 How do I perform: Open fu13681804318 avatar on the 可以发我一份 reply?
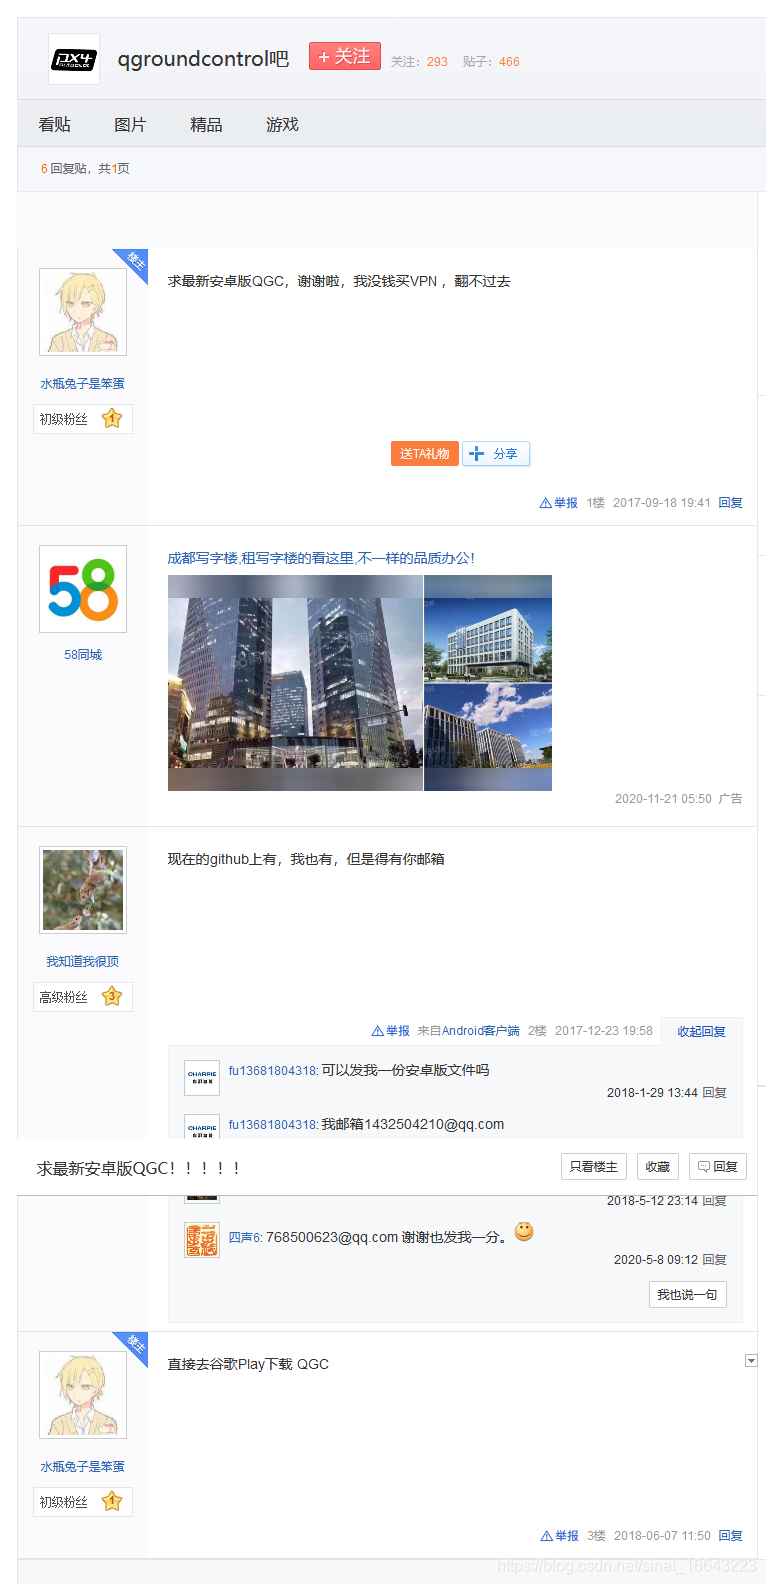tap(202, 1078)
